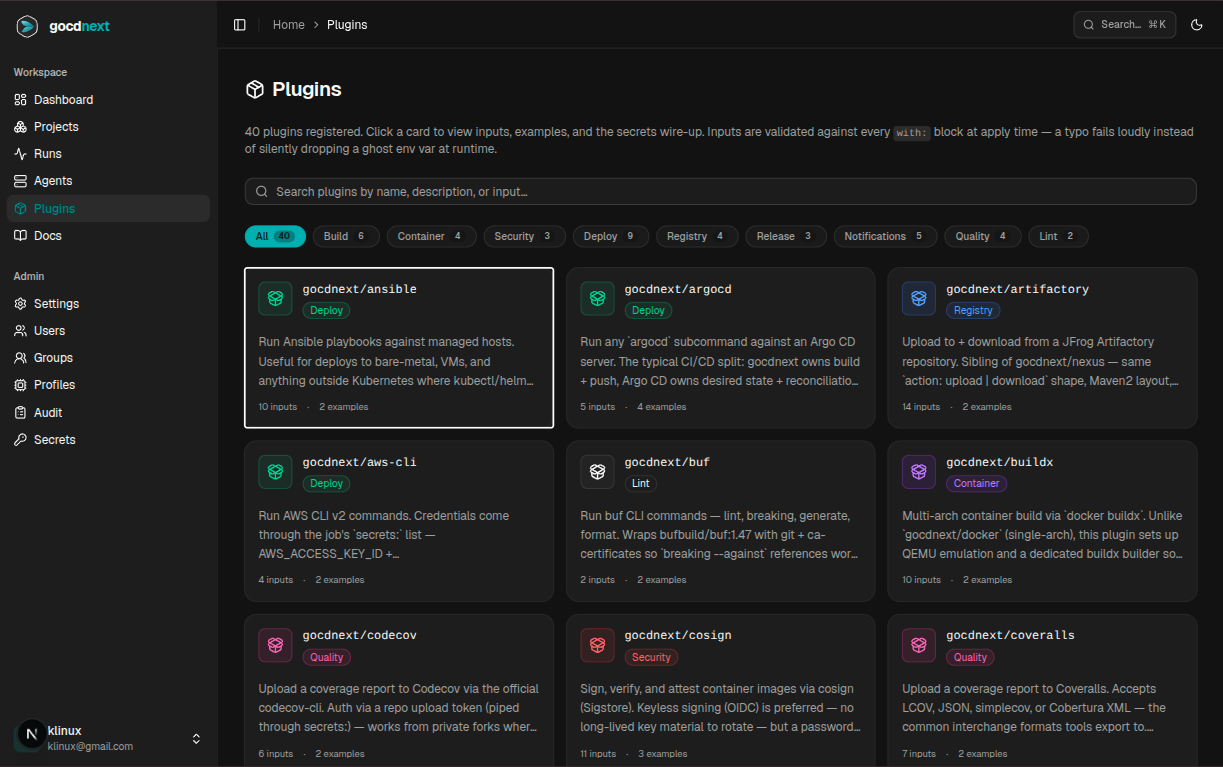Screen dimensions: 1223x767
Task: Filter plugins by Notifications category
Action: (x=885, y=236)
